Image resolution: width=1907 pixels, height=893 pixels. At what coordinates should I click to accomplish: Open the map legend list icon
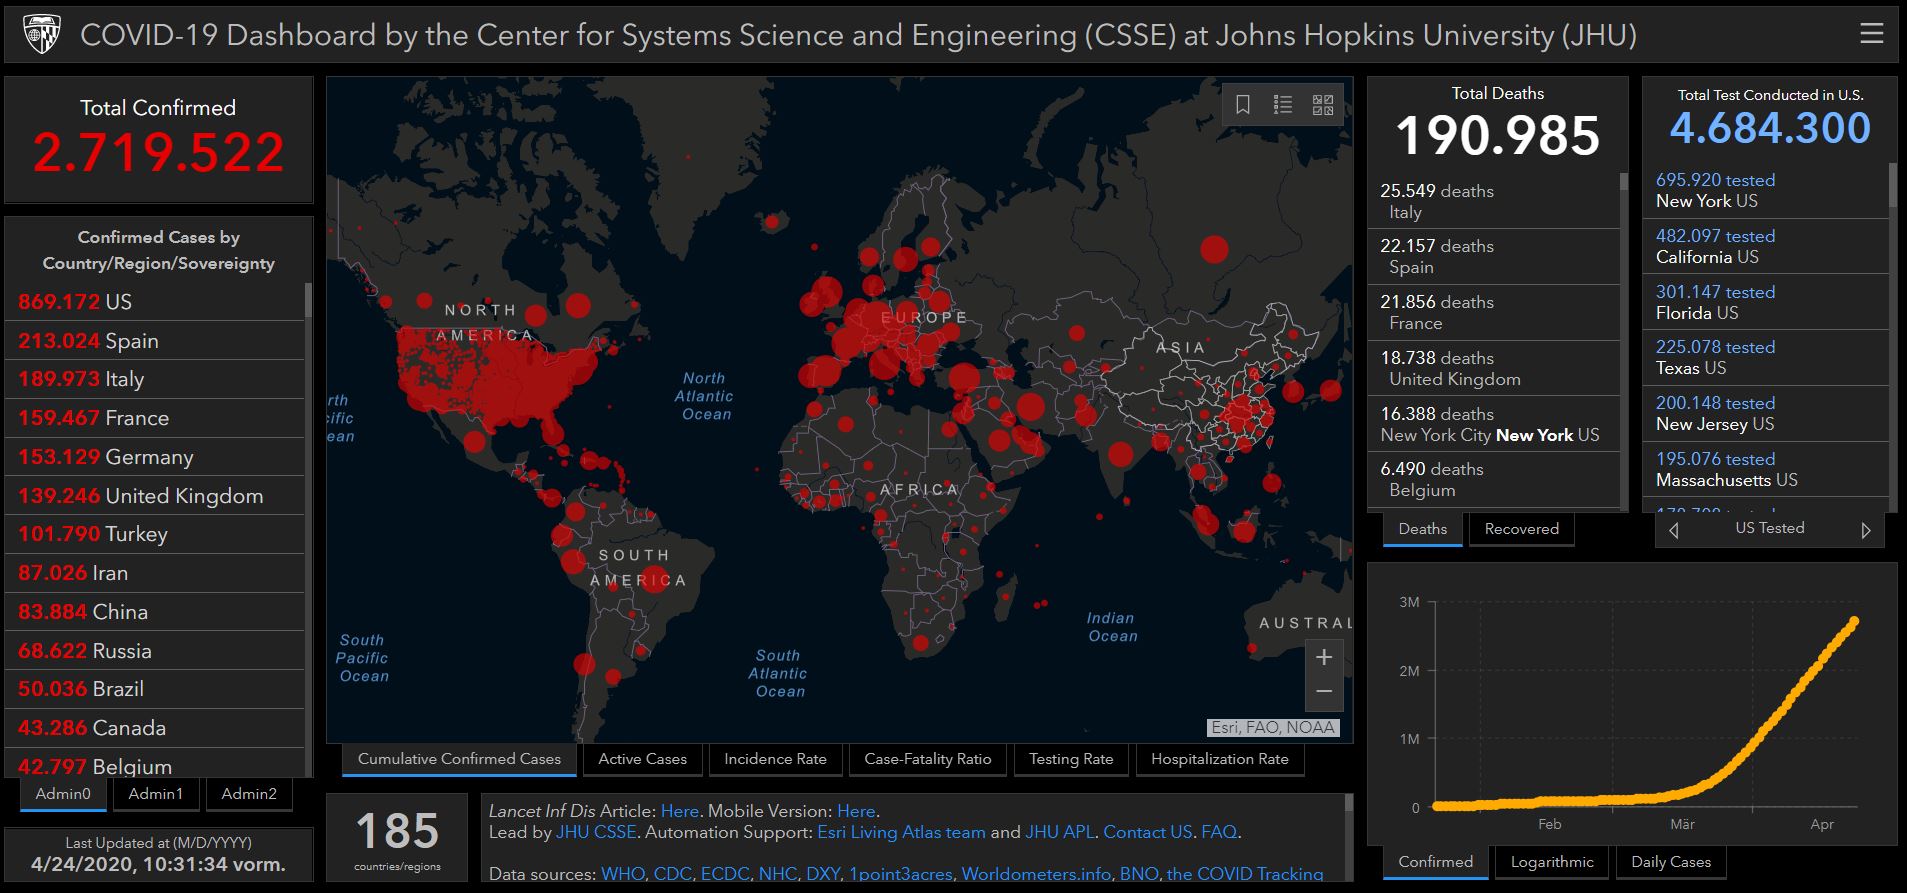click(x=1283, y=105)
